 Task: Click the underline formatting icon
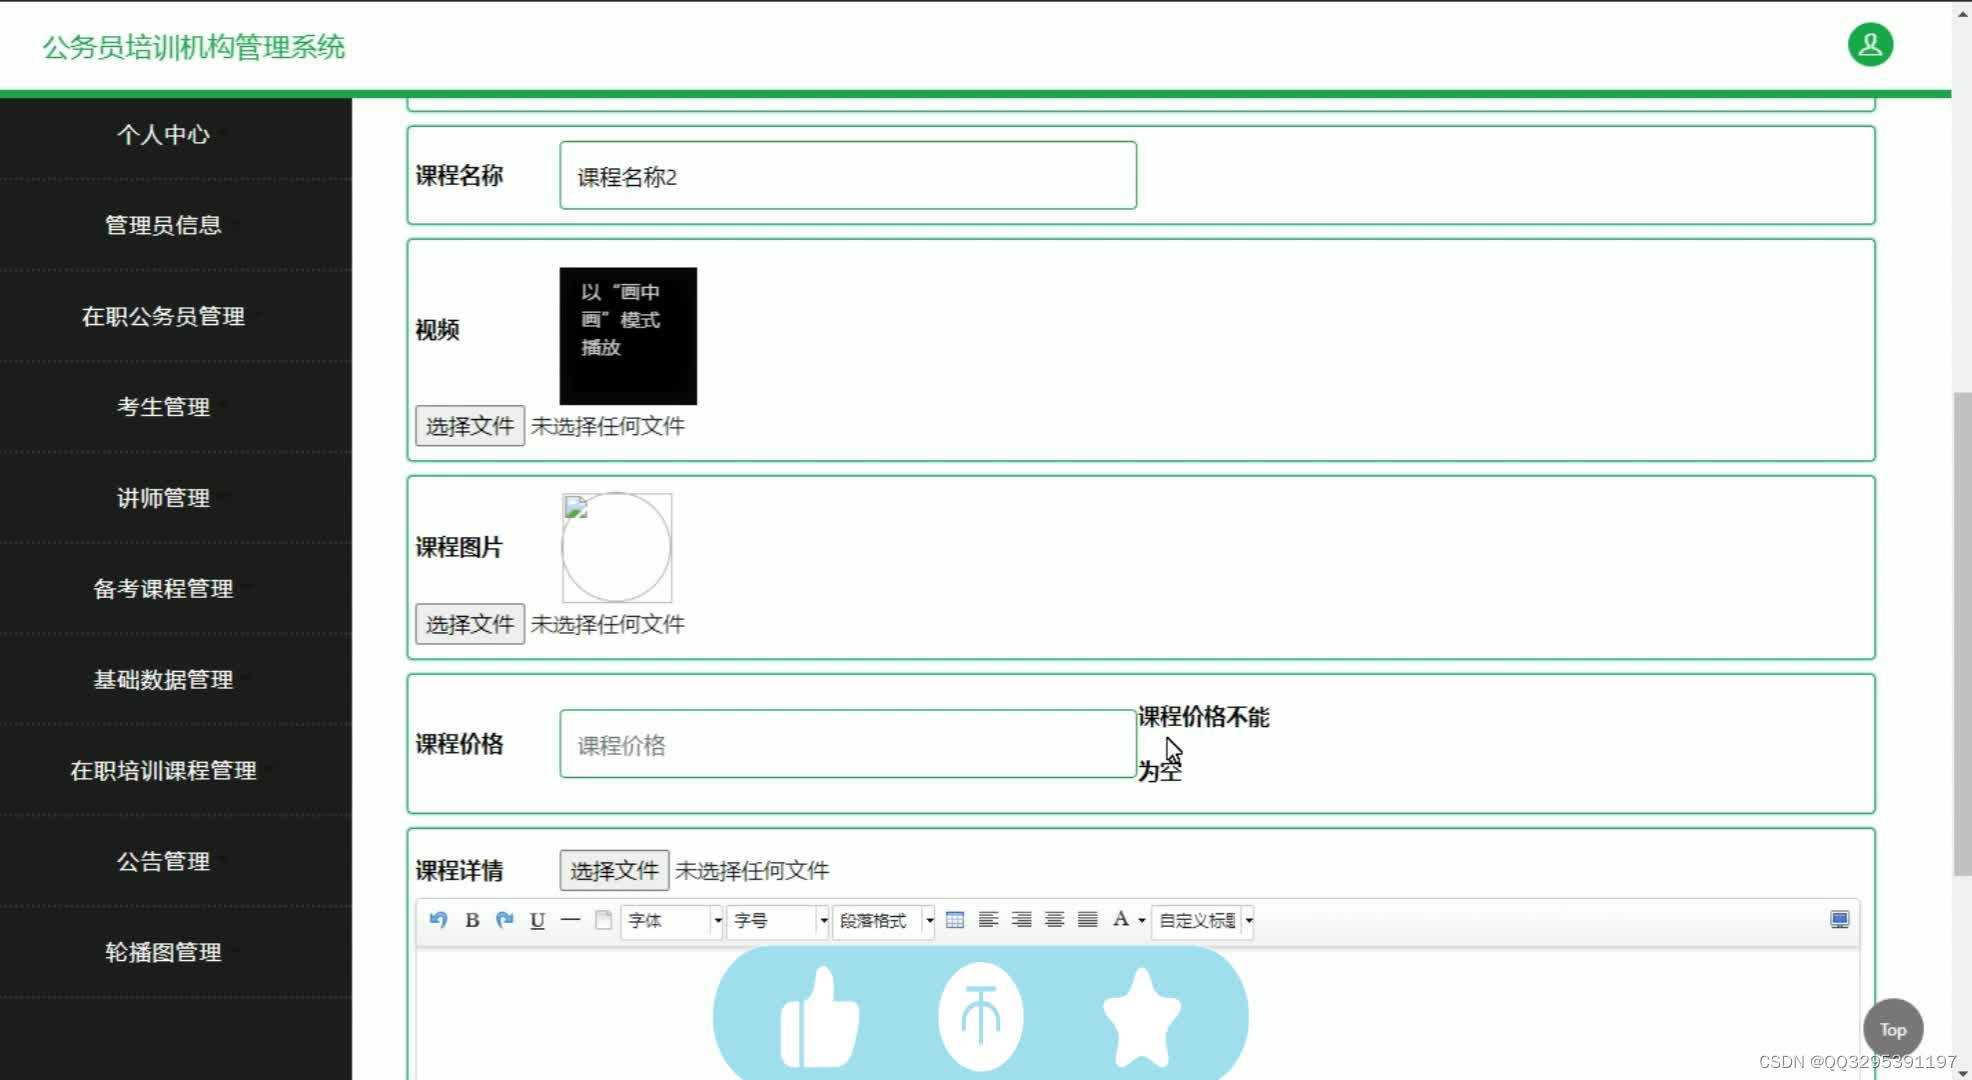[x=539, y=920]
